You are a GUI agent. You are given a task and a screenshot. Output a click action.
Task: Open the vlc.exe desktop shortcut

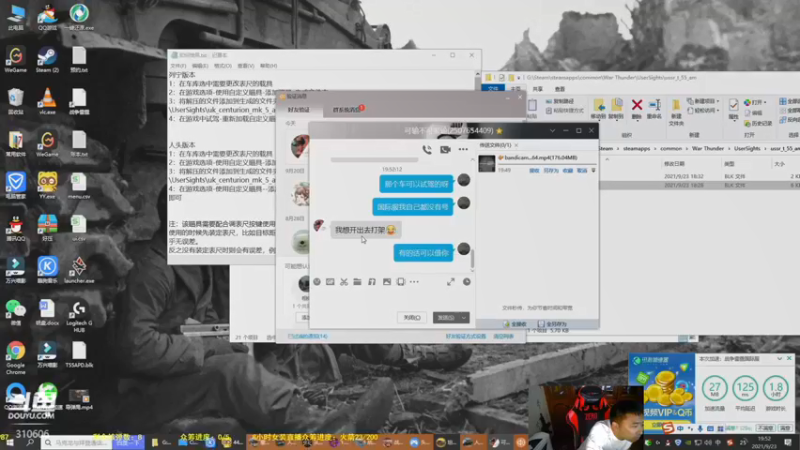[47, 102]
